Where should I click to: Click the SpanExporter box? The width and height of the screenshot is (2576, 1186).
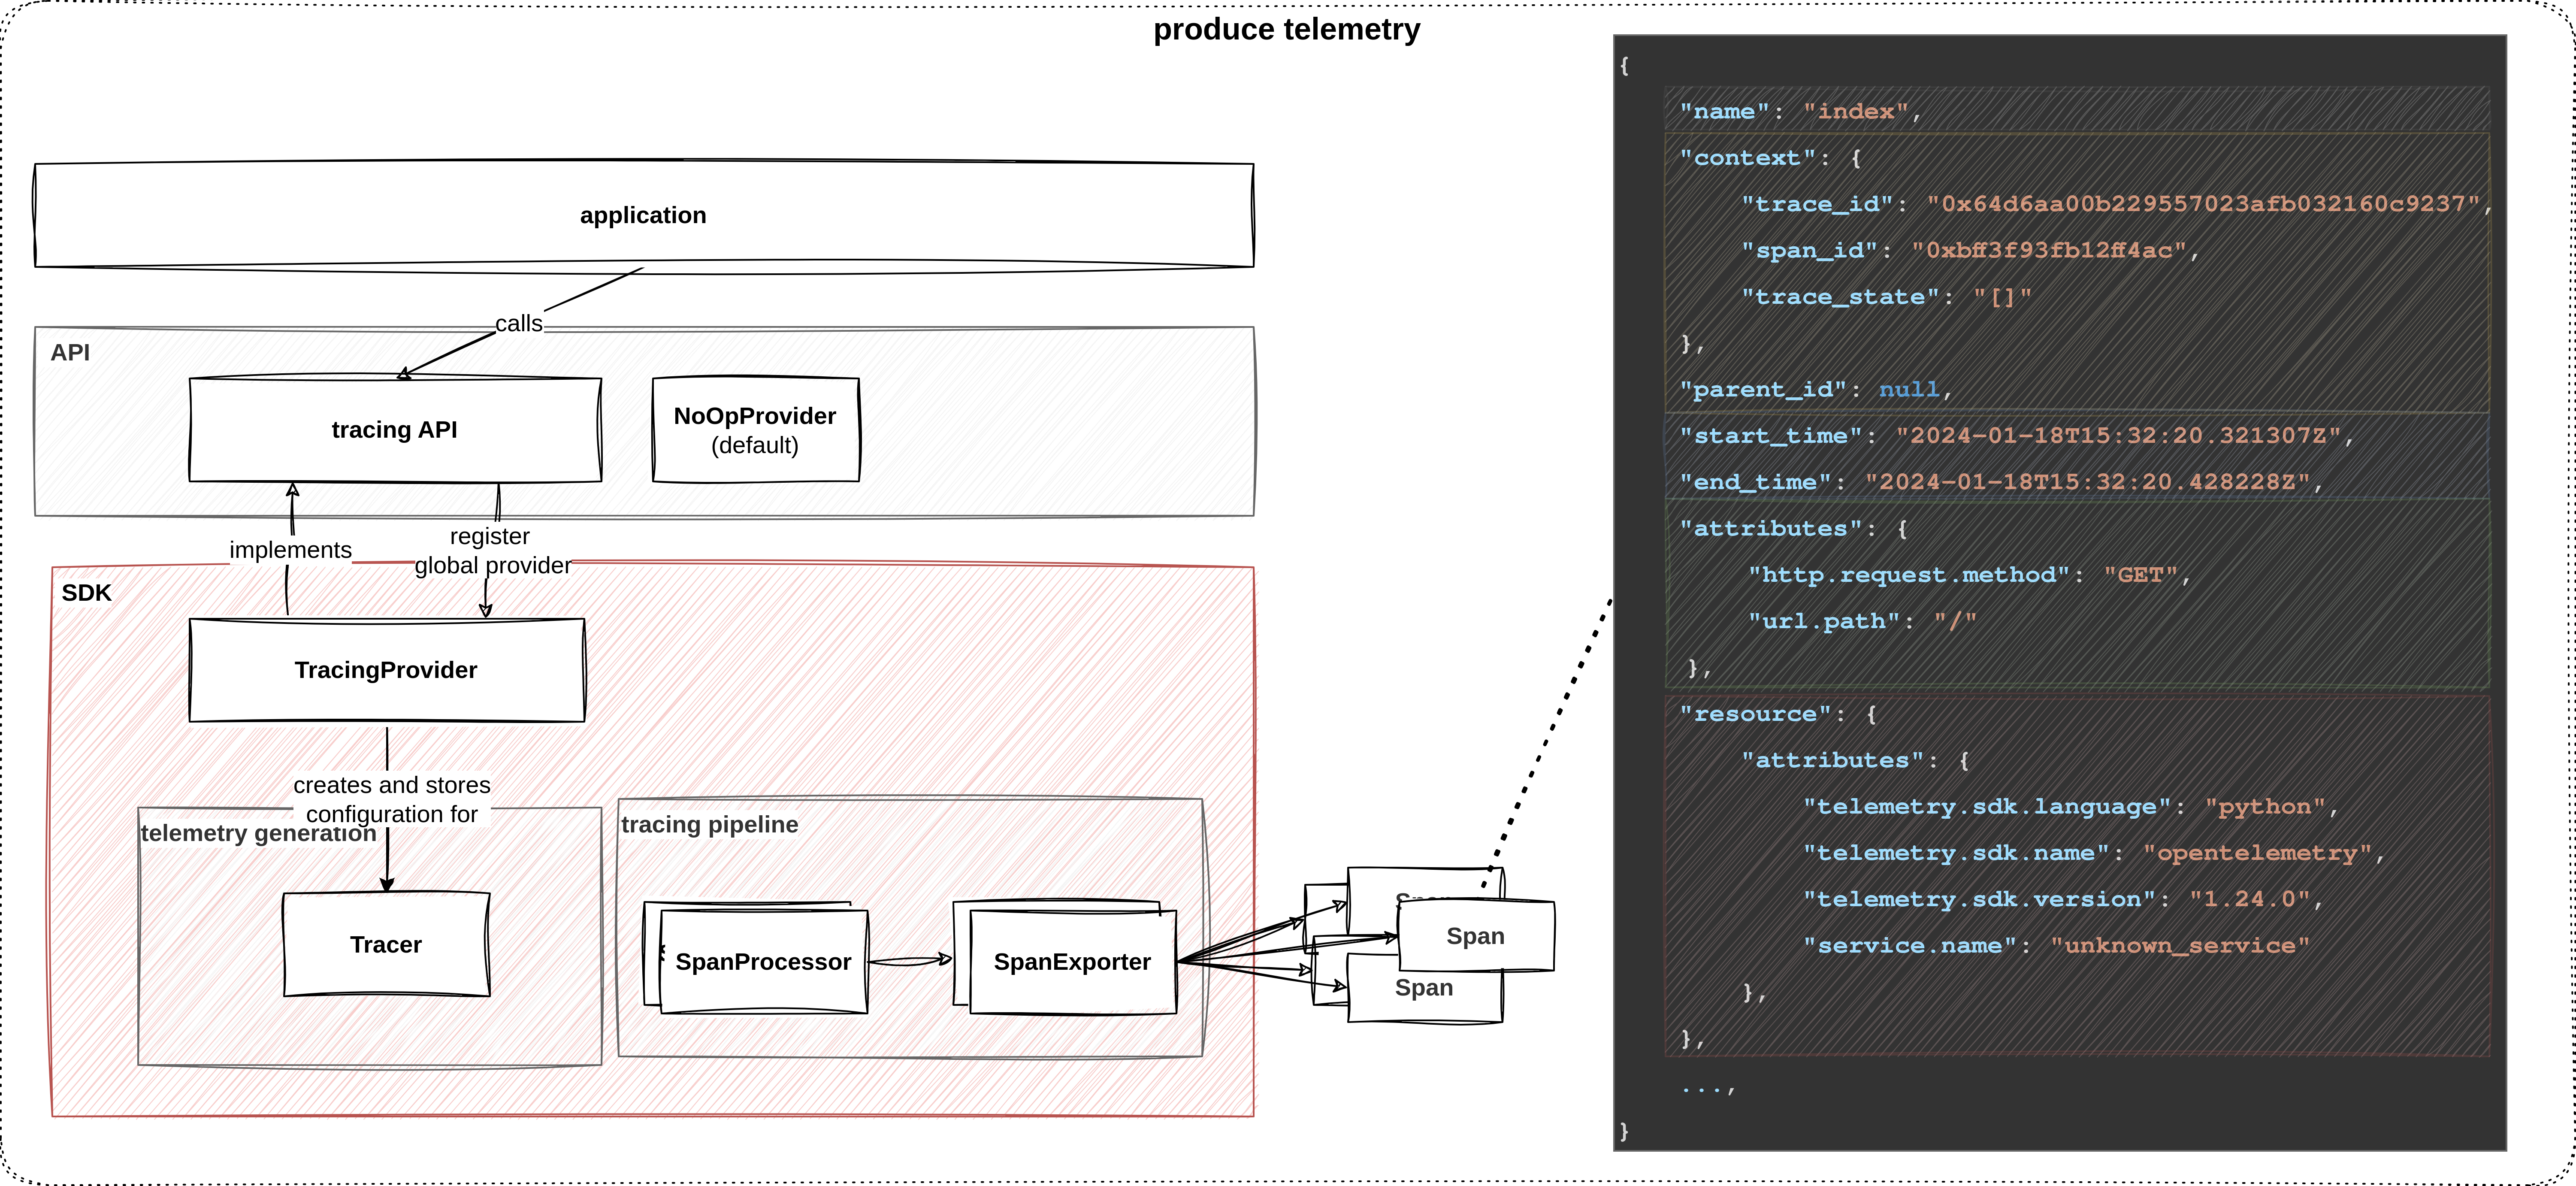[x=1073, y=962]
